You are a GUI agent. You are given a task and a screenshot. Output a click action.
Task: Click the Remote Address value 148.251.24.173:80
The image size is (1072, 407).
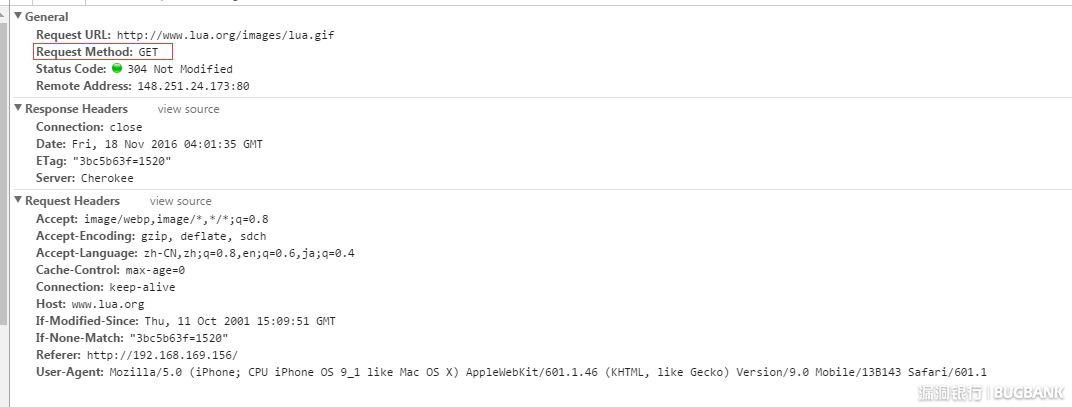(x=193, y=87)
